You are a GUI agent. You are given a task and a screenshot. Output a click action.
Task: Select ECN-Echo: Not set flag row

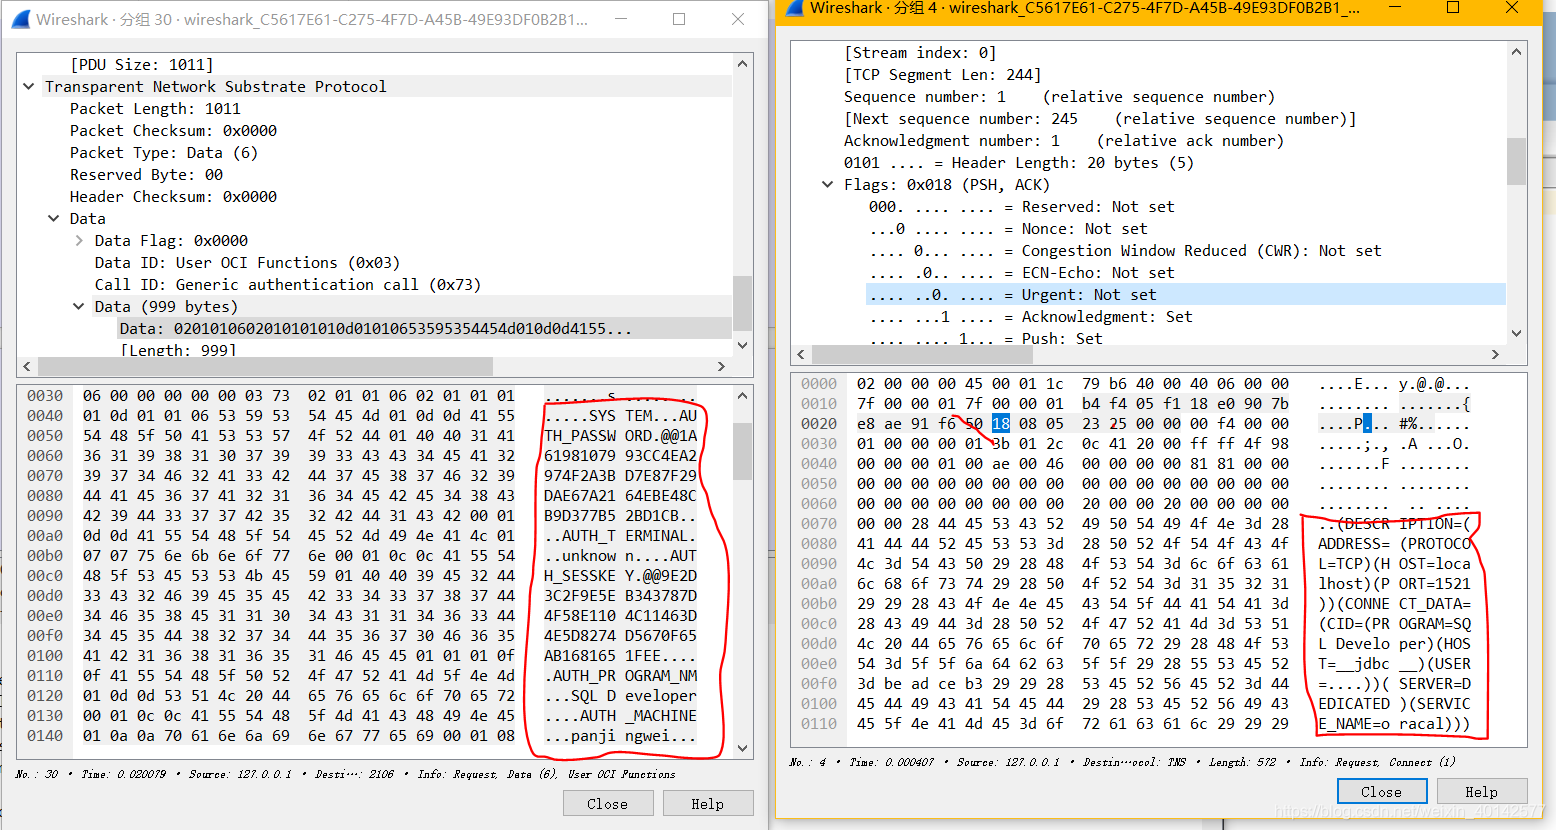coord(1021,273)
